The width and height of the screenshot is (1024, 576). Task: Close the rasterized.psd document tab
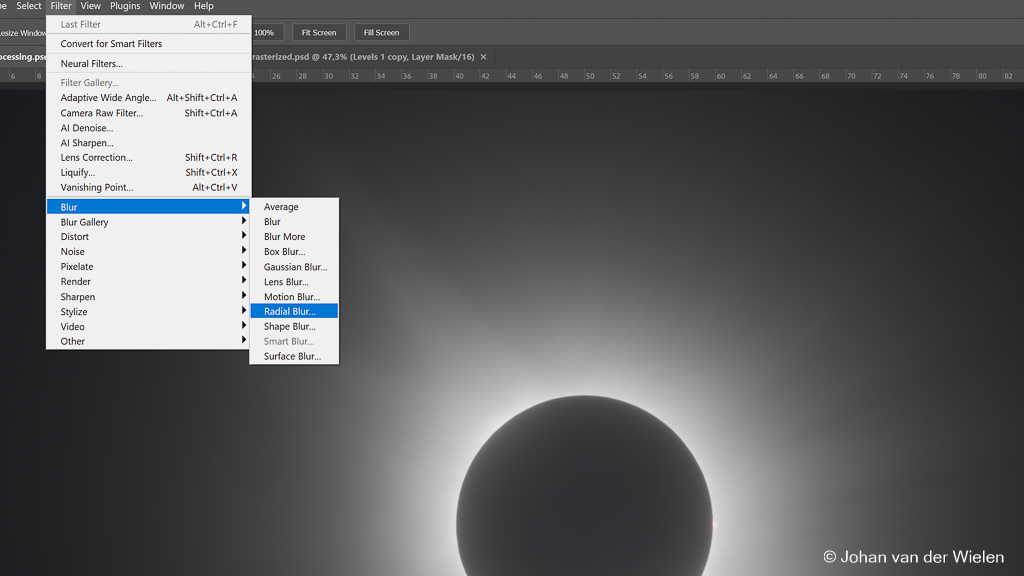483,57
